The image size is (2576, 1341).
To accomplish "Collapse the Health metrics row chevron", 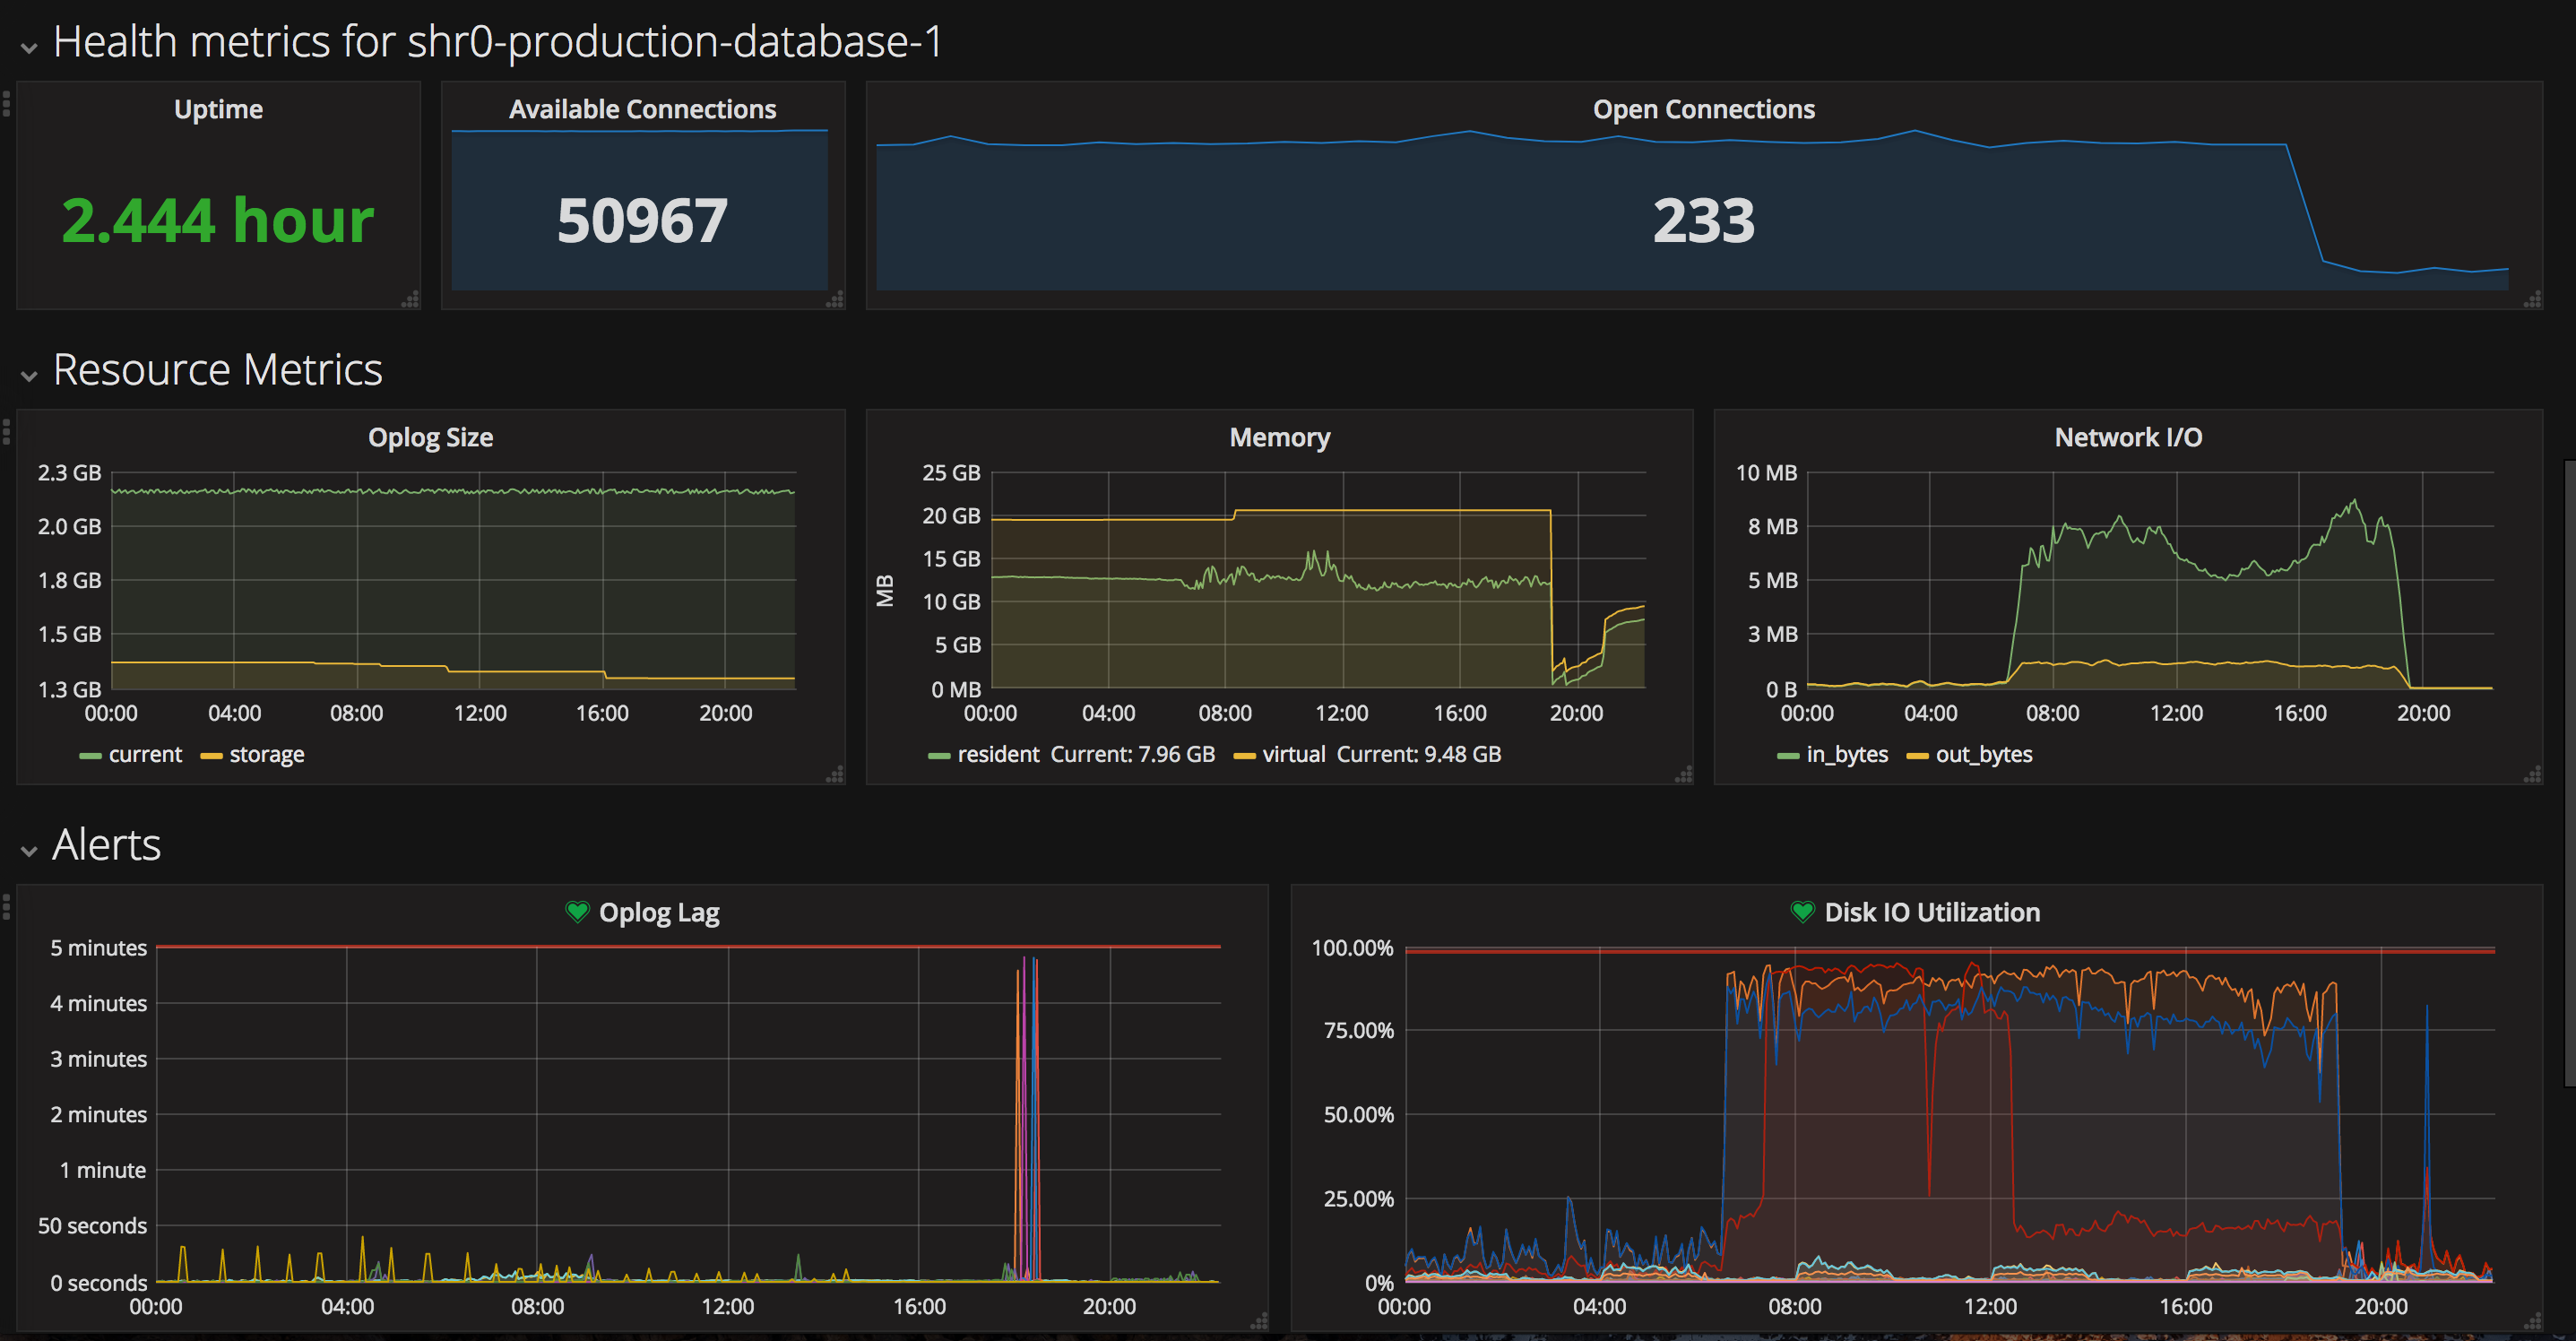I will tap(29, 47).
